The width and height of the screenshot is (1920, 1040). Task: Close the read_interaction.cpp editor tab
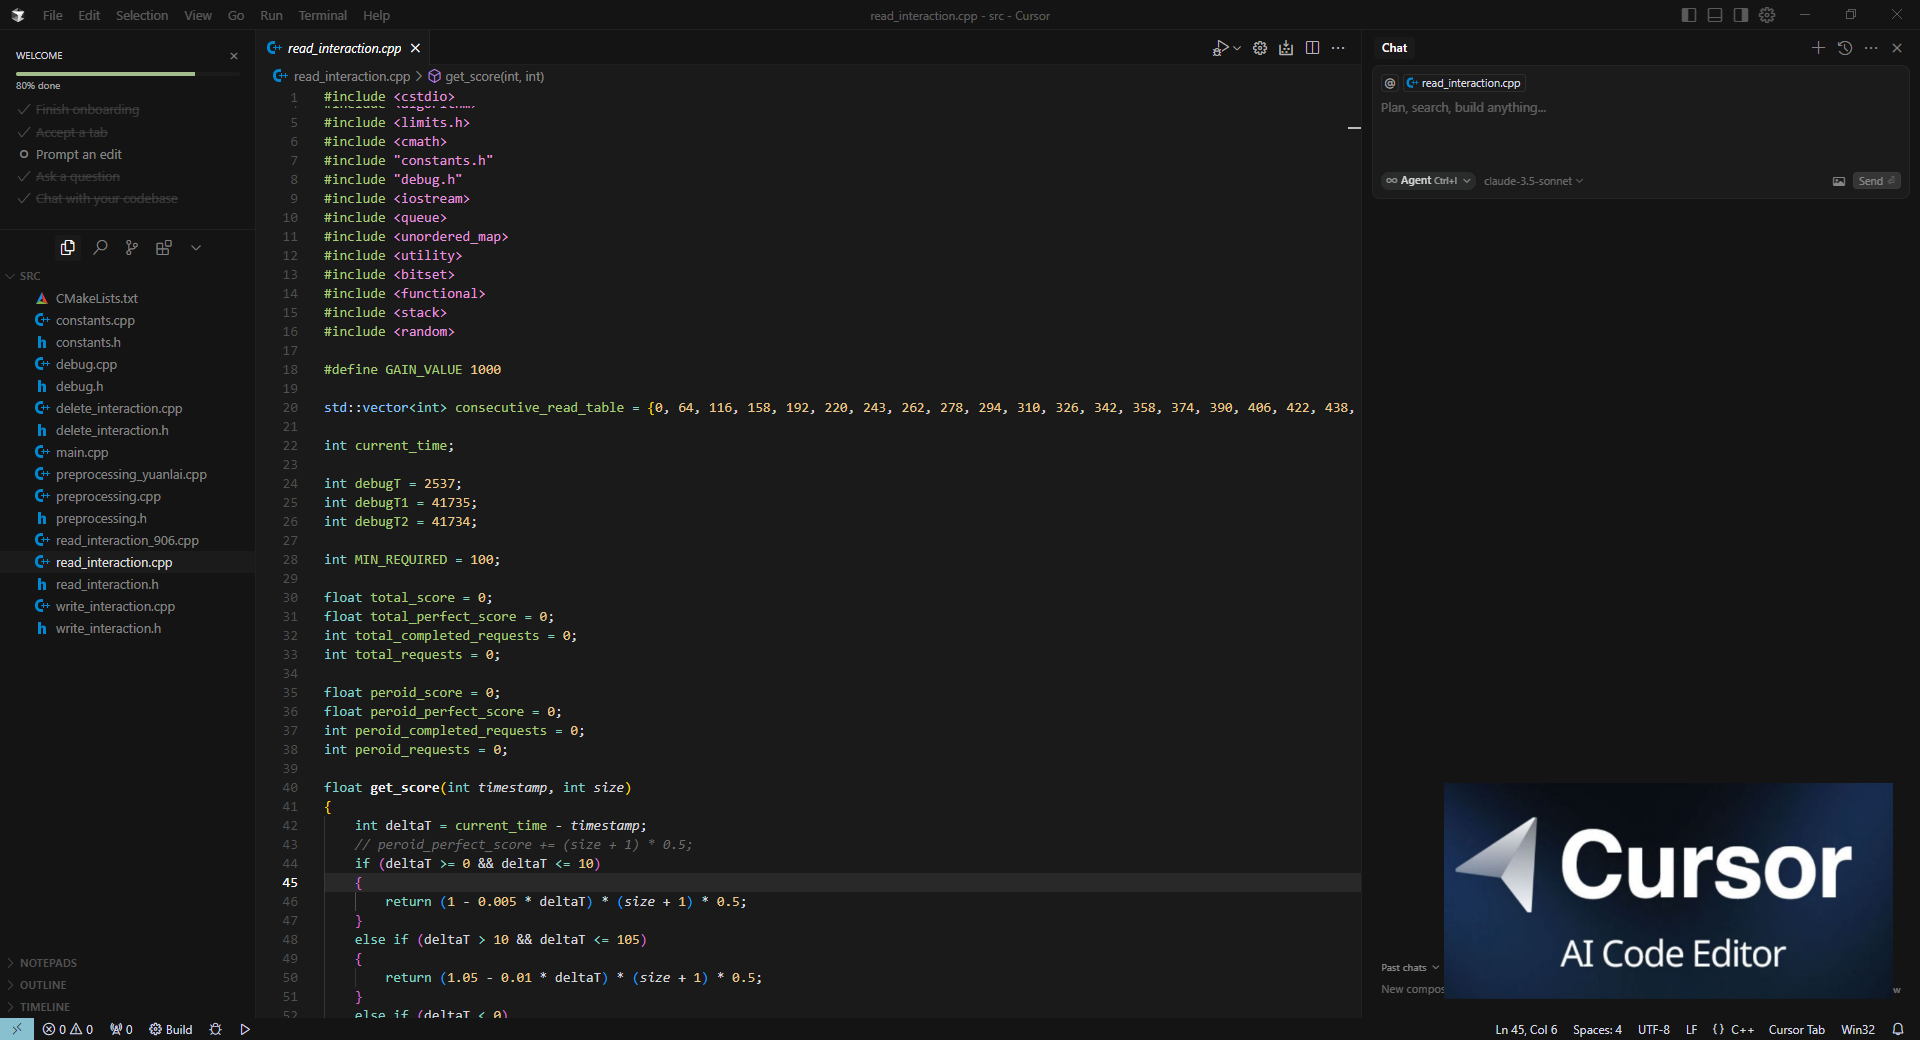click(x=415, y=48)
